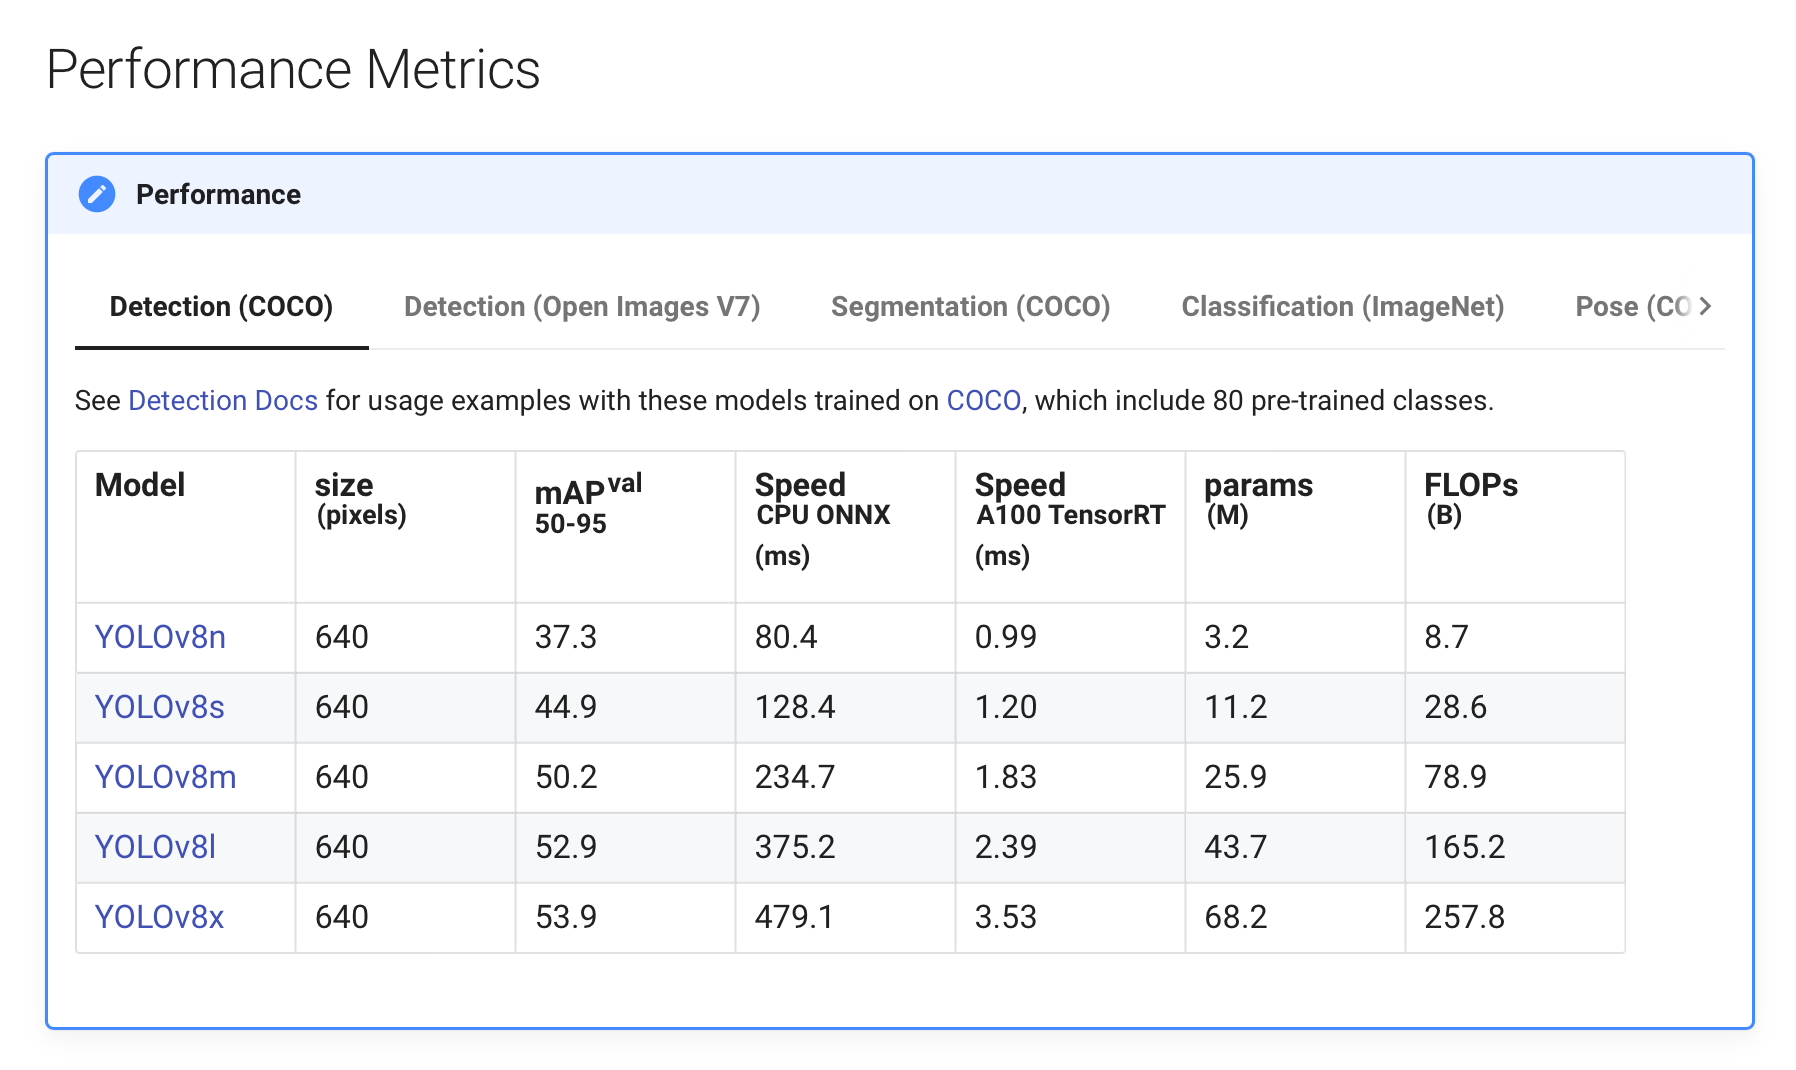Image resolution: width=1796 pixels, height=1070 pixels.
Task: Select the Detection (COCO) tab
Action: tap(221, 307)
